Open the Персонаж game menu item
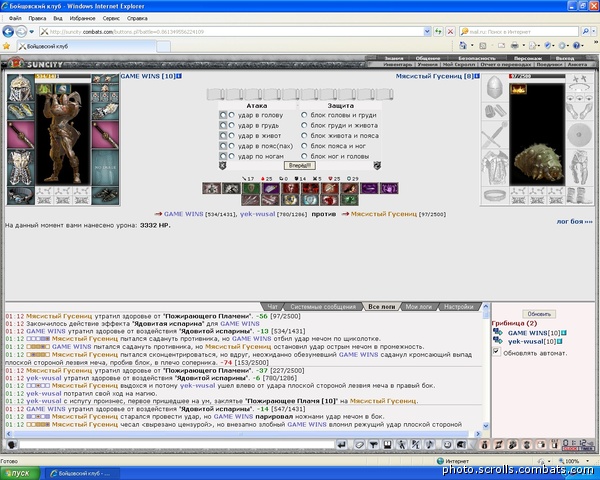600x480 pixels. pyautogui.click(x=528, y=59)
